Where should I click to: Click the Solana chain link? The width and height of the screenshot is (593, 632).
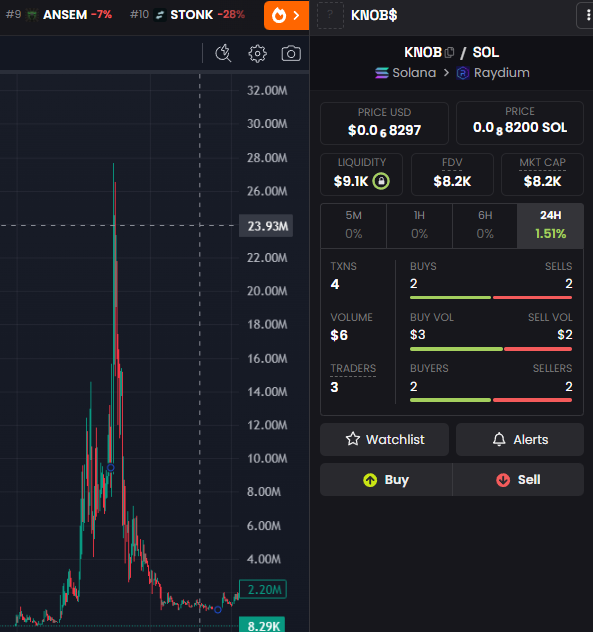point(406,73)
